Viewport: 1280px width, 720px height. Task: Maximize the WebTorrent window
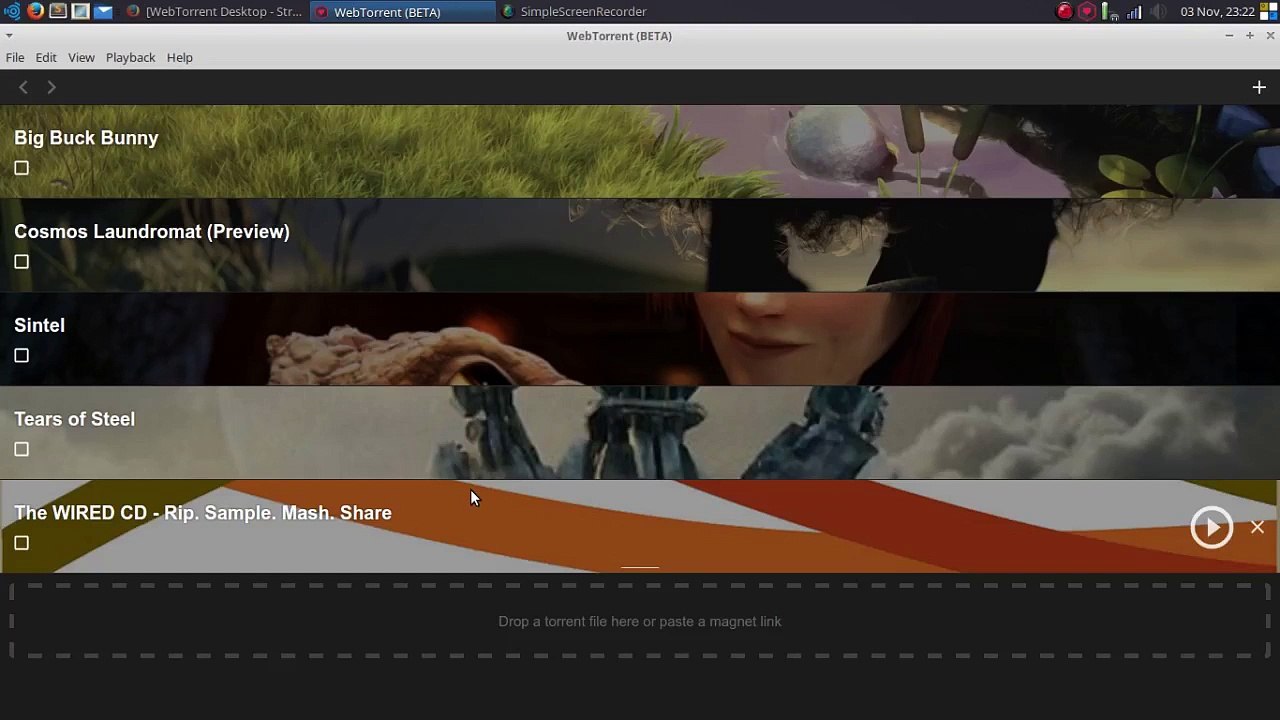[x=1249, y=36]
